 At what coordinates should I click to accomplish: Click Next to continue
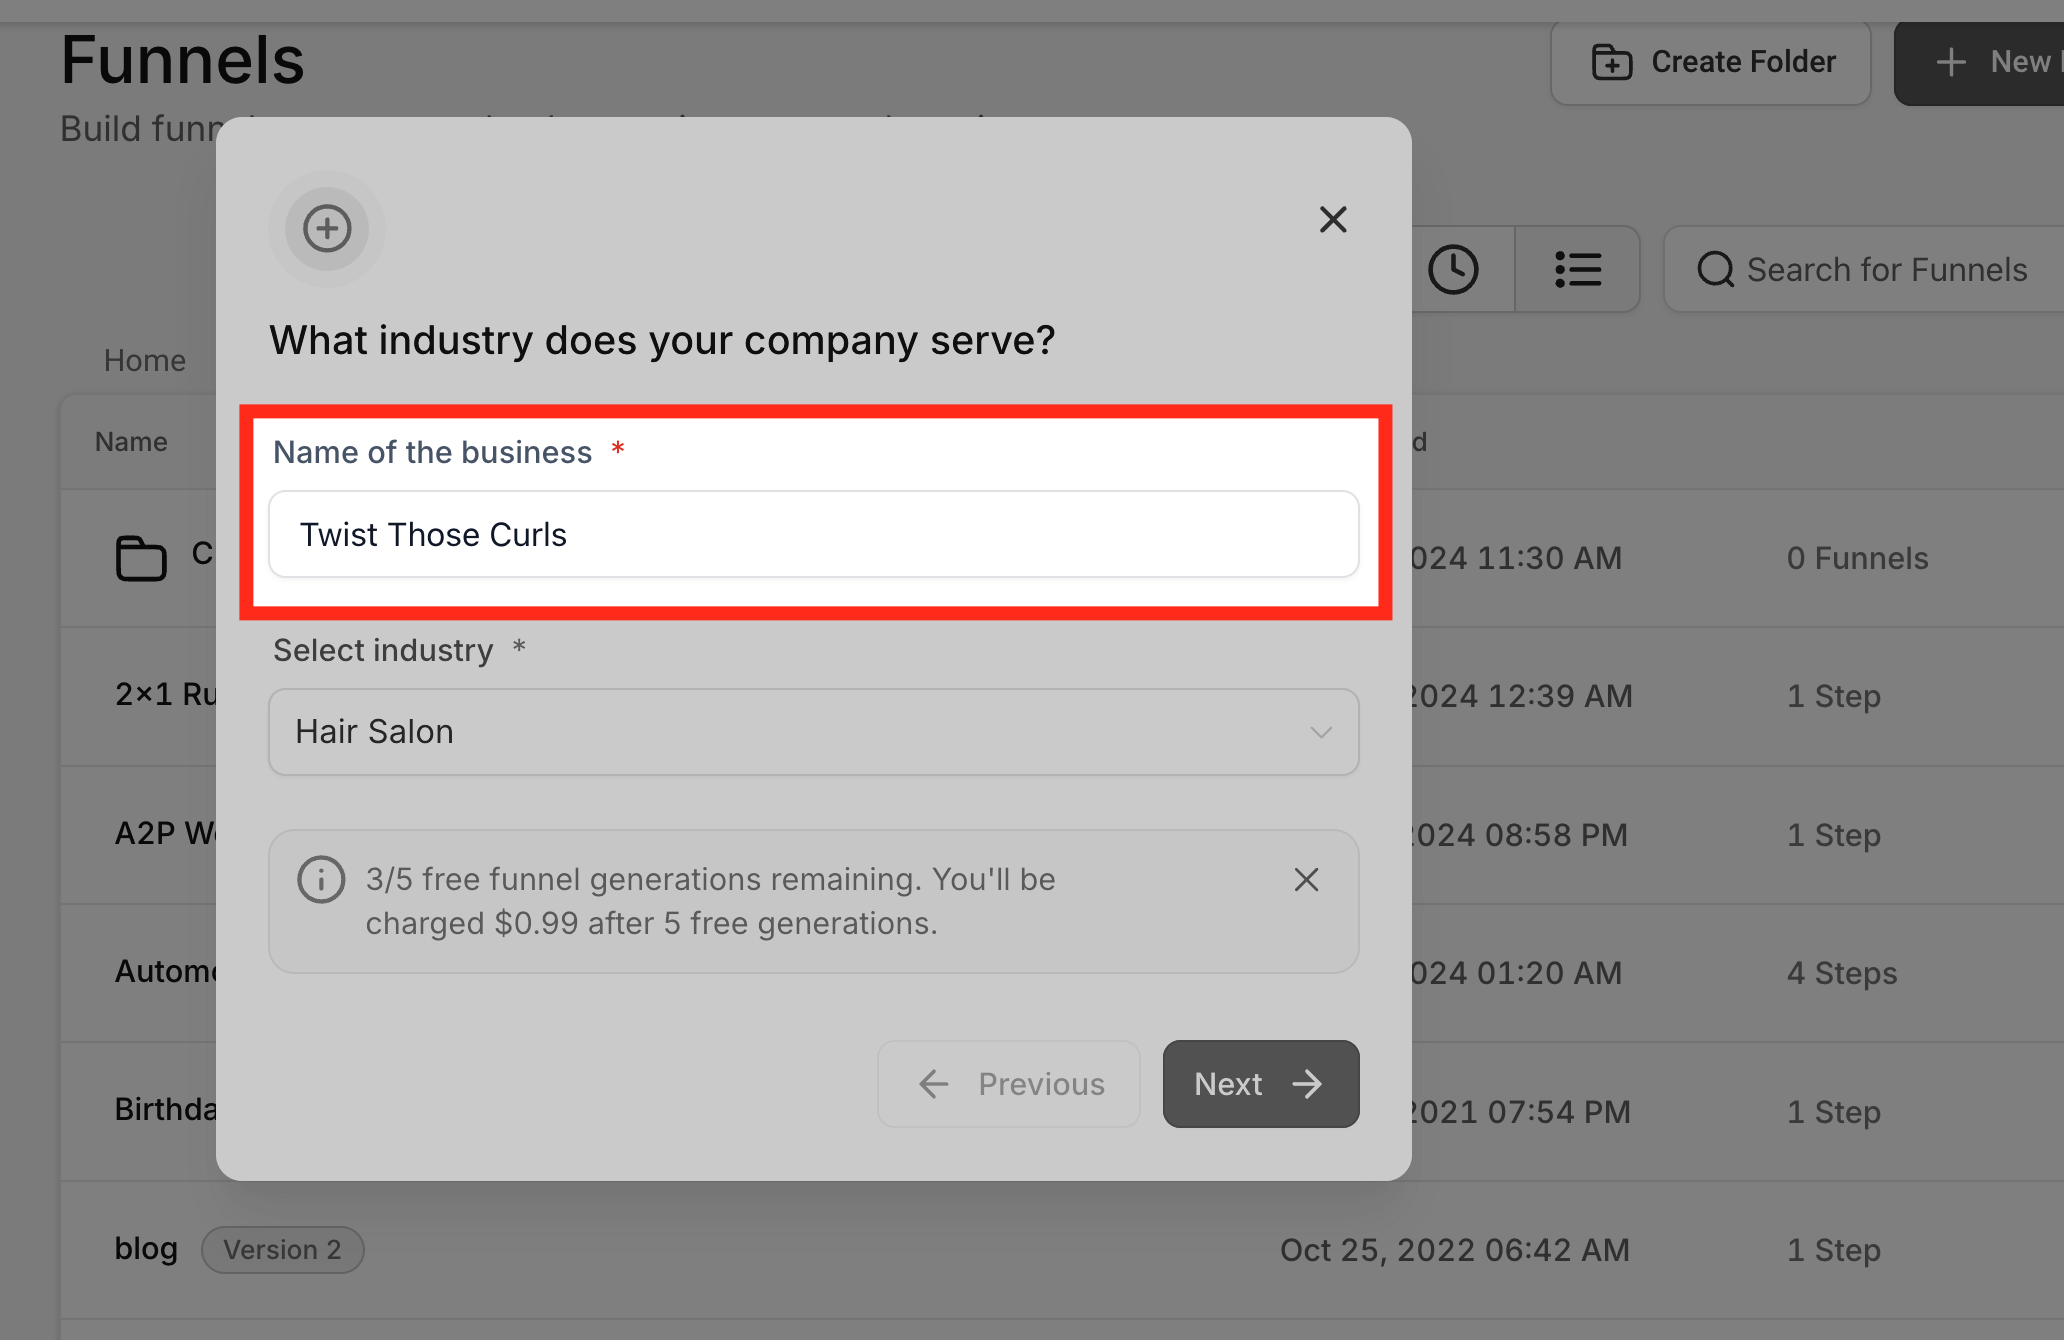point(1260,1084)
